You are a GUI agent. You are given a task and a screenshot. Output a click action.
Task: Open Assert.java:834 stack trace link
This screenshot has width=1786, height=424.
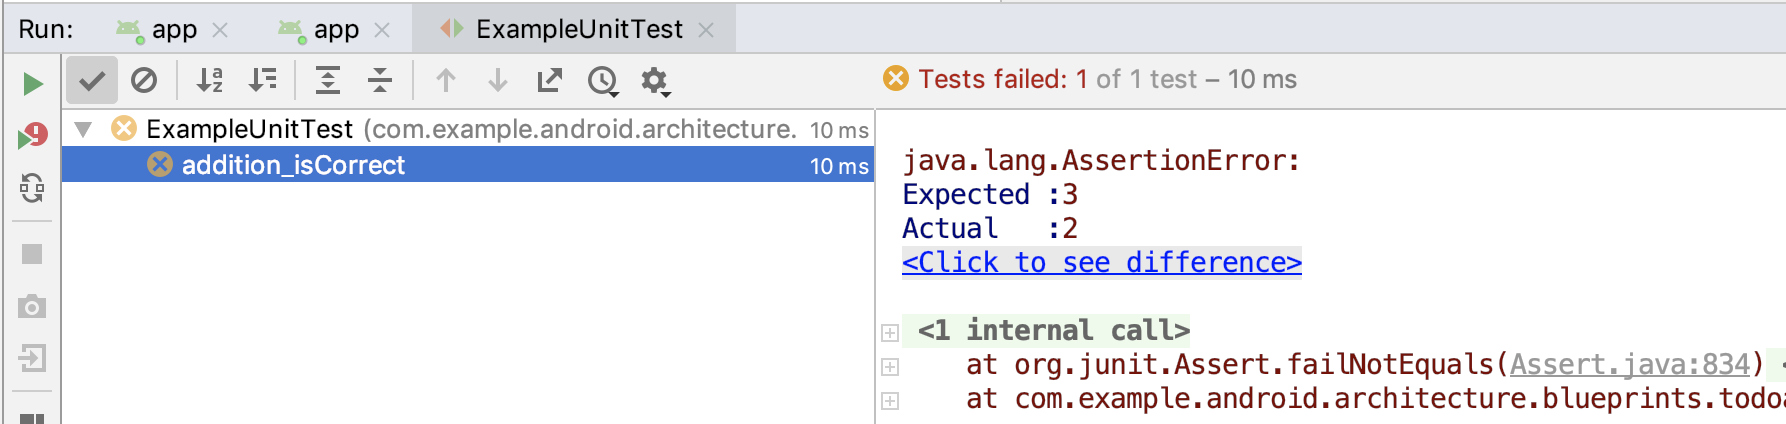point(1630,364)
